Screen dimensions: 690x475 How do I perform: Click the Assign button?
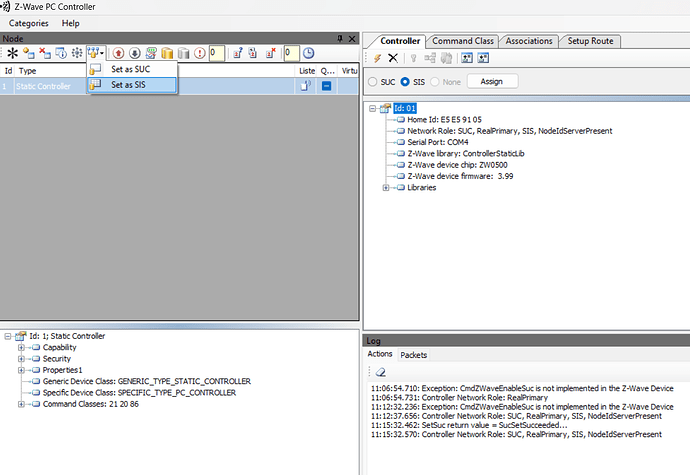click(492, 81)
